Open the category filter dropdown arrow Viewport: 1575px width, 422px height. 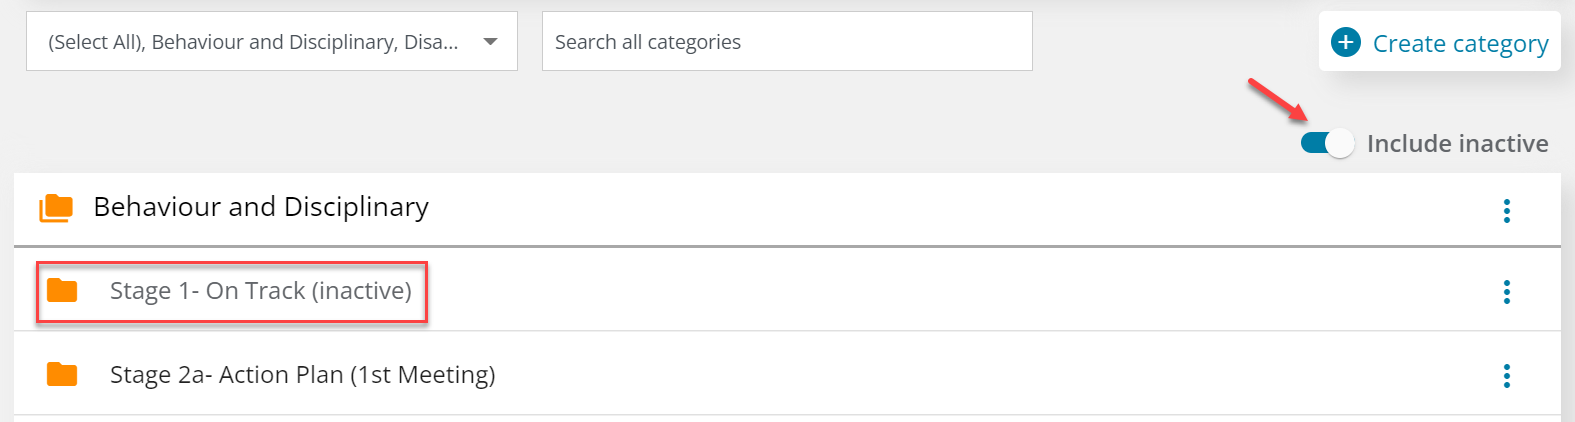(490, 42)
